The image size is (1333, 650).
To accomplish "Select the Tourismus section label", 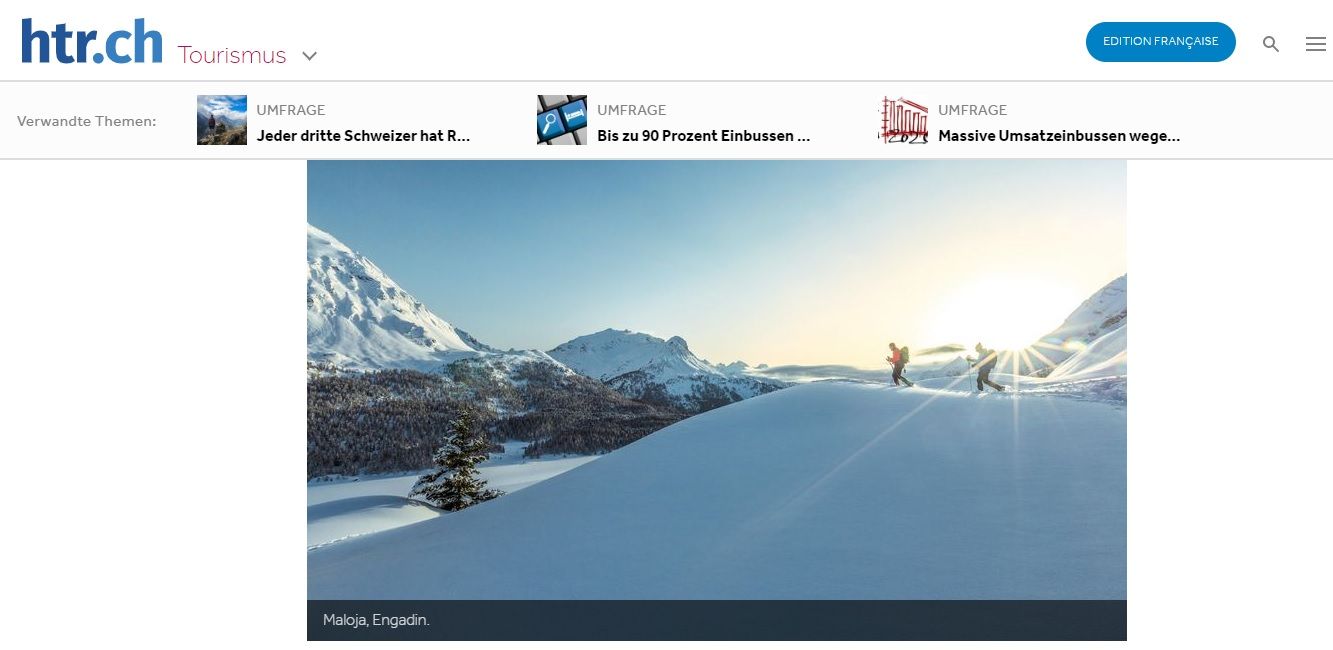I will pyautogui.click(x=232, y=55).
